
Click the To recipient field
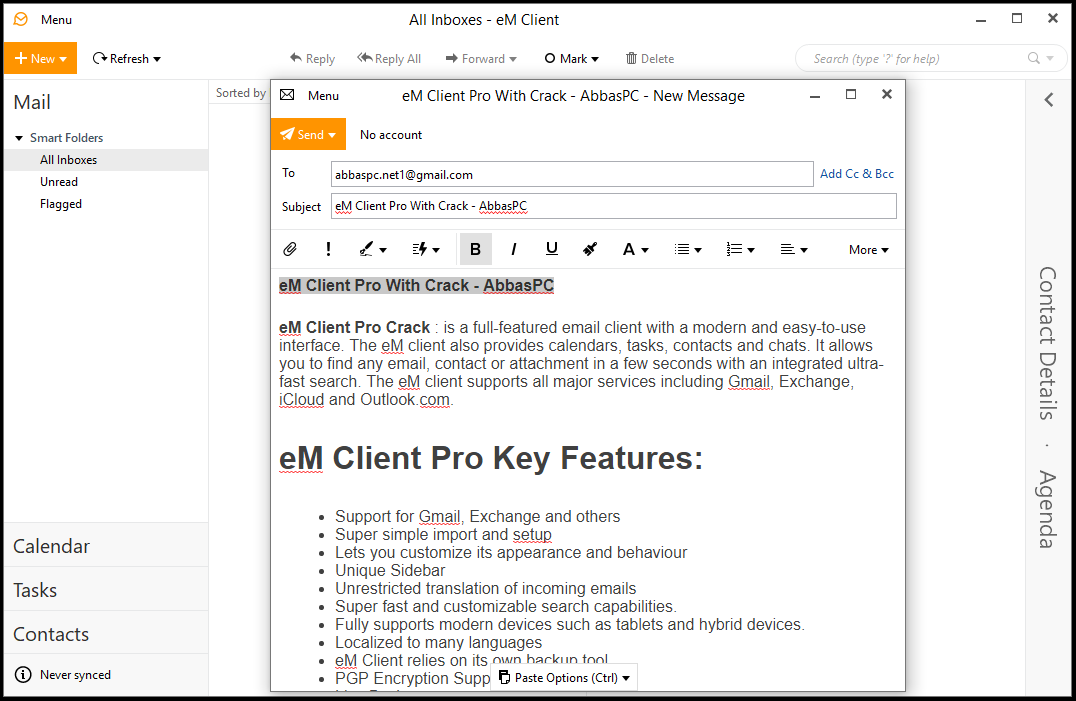pos(572,174)
